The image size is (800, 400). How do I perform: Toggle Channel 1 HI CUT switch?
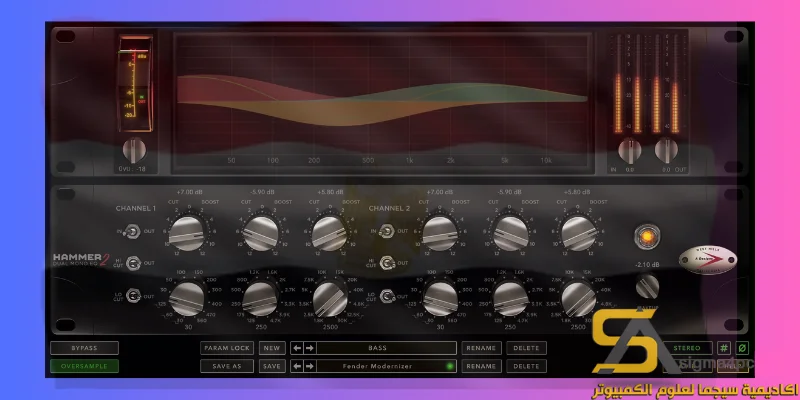click(133, 263)
